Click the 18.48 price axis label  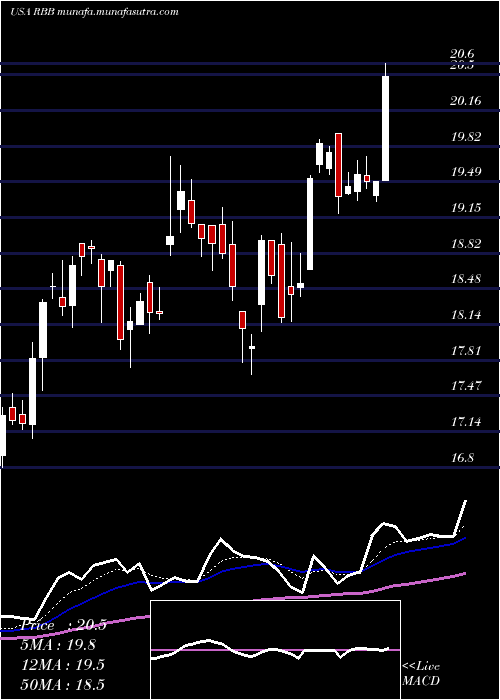pos(466,279)
